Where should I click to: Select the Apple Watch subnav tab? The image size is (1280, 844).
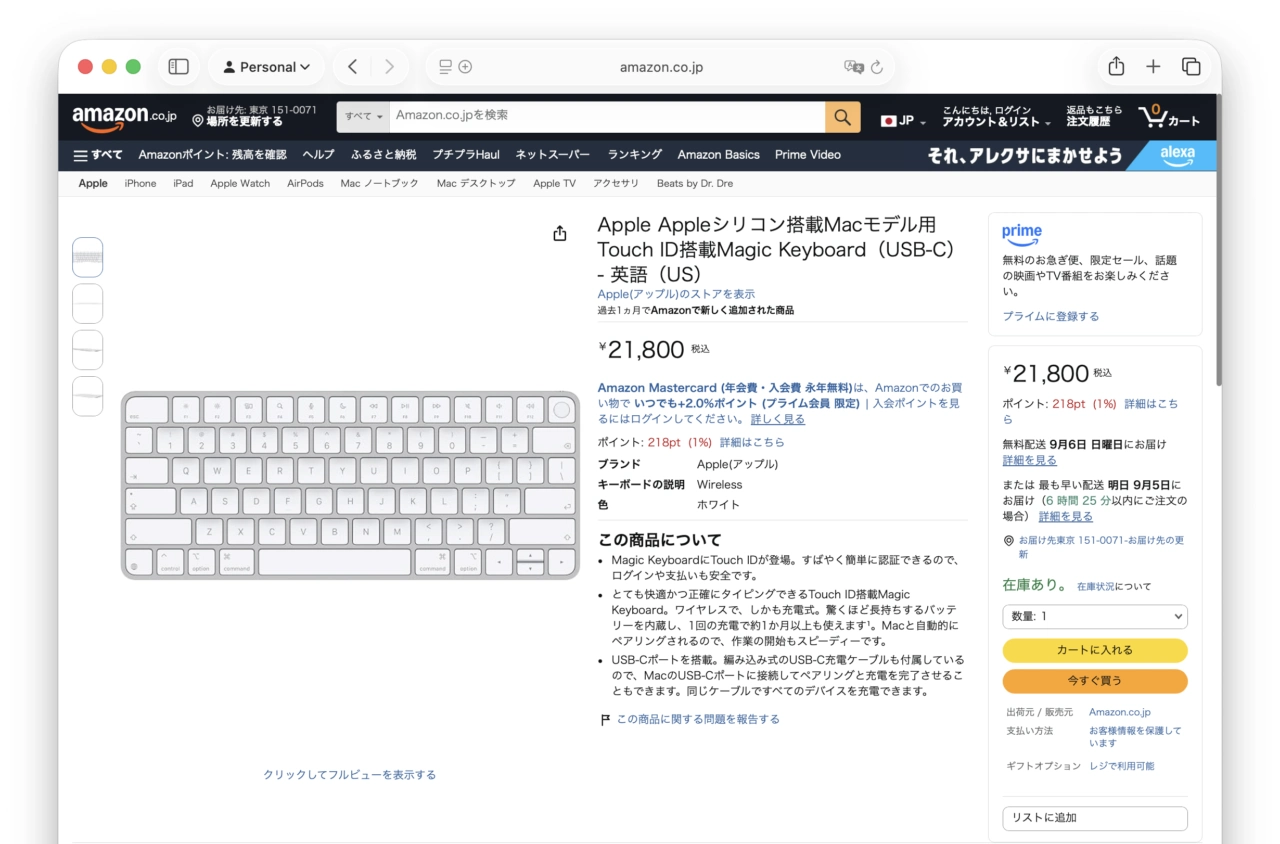coord(240,184)
